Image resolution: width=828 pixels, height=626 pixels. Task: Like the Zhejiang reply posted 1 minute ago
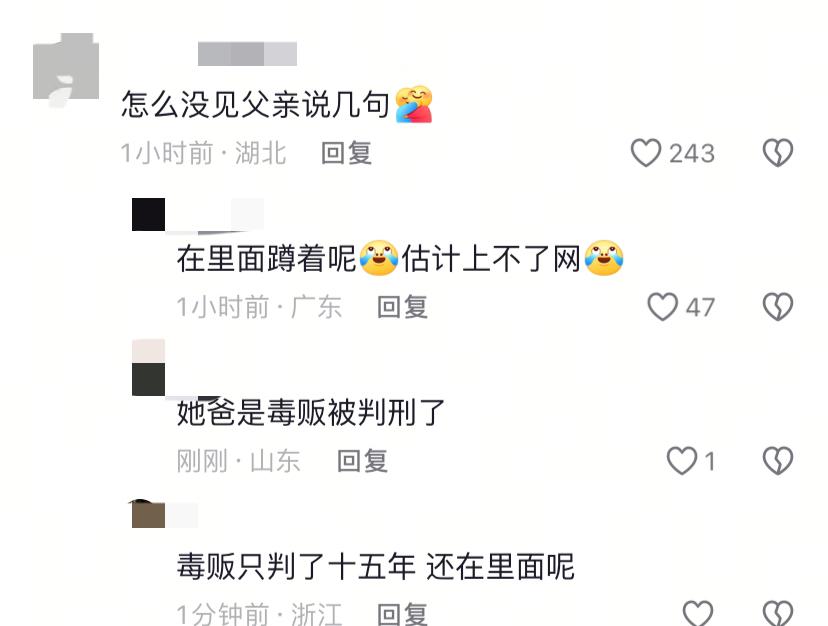click(x=698, y=613)
